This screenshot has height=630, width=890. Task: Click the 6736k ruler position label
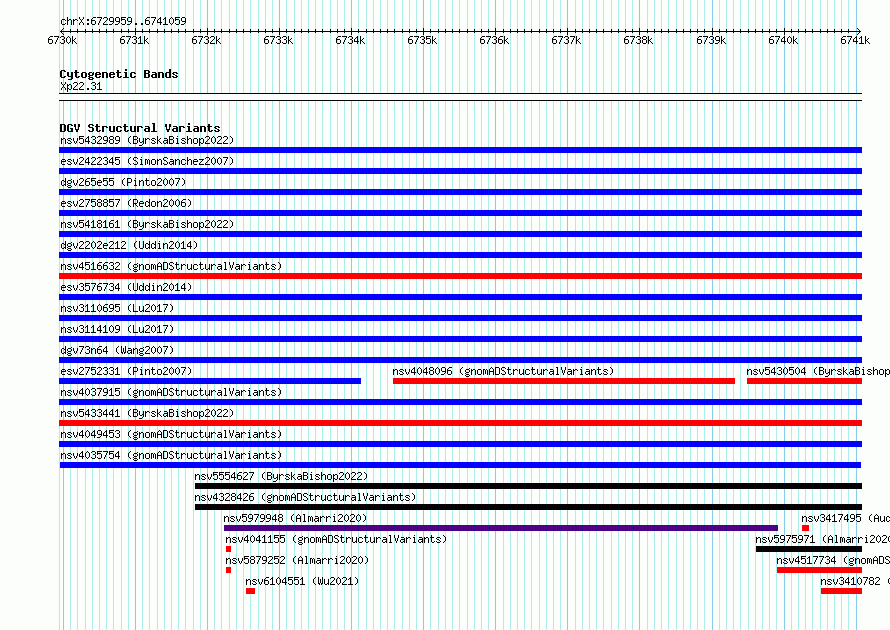tap(494, 40)
